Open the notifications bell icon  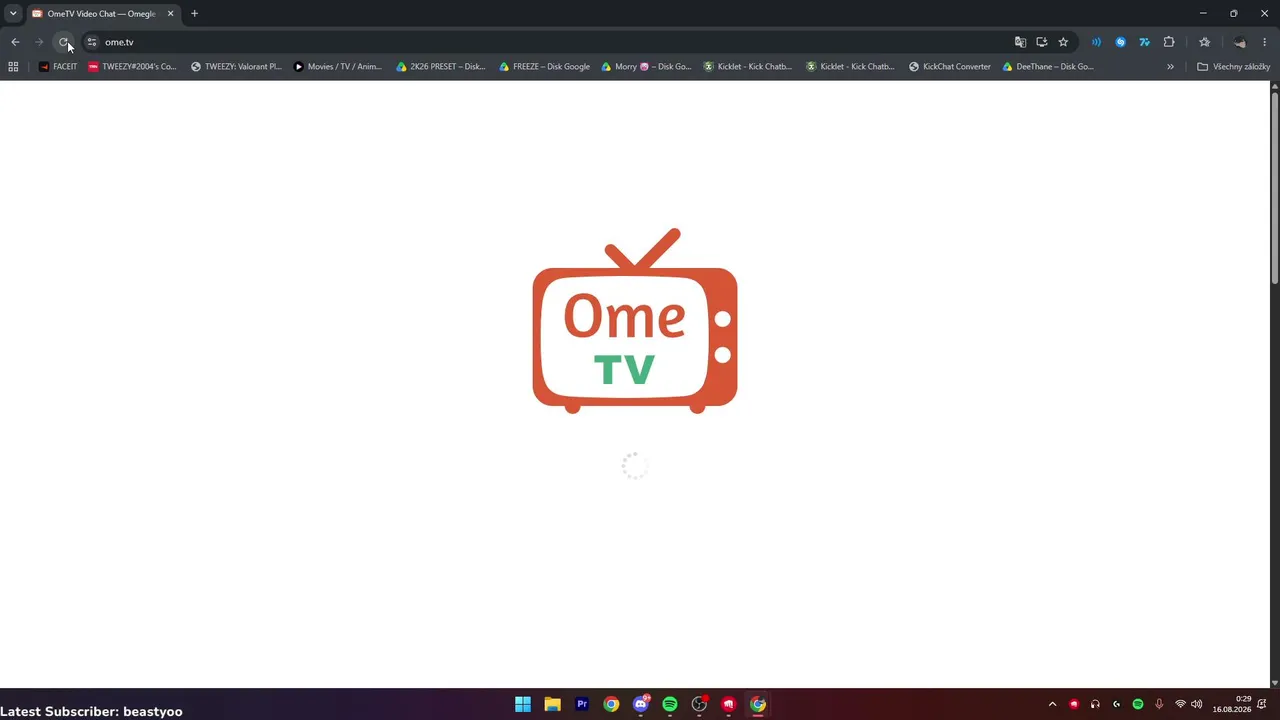coord(1262,704)
